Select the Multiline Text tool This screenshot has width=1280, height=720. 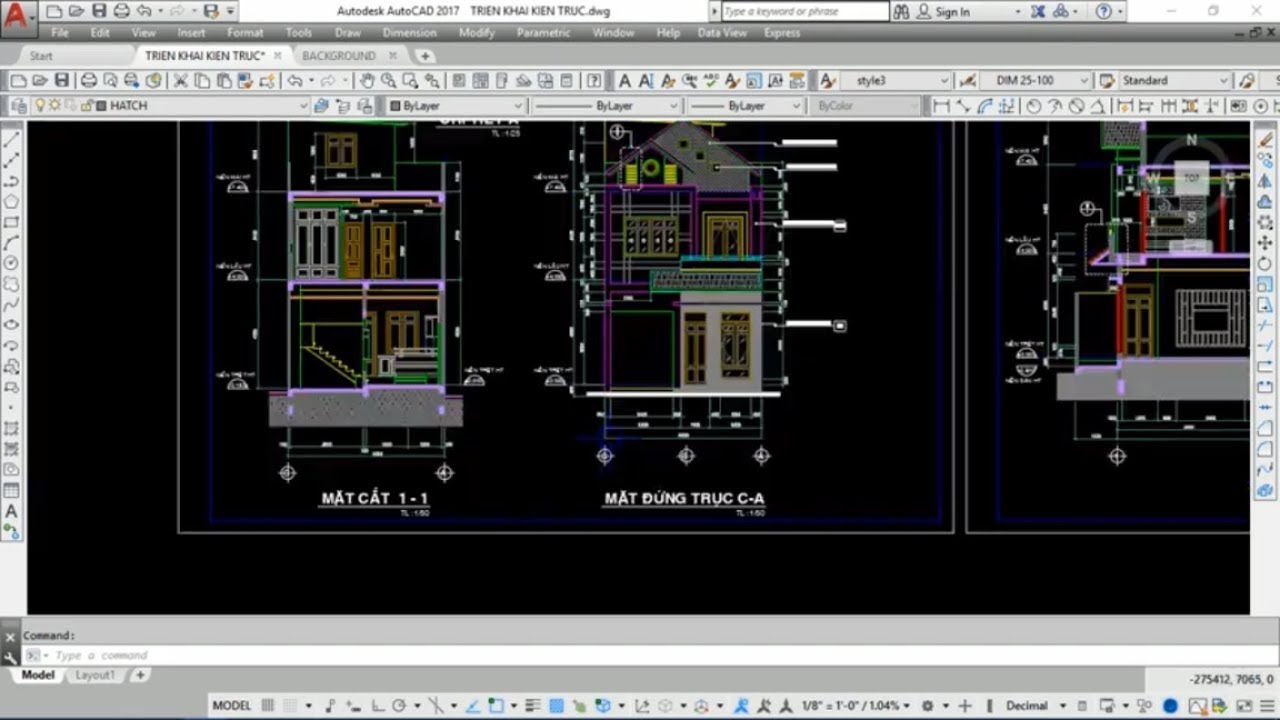pyautogui.click(x=12, y=511)
